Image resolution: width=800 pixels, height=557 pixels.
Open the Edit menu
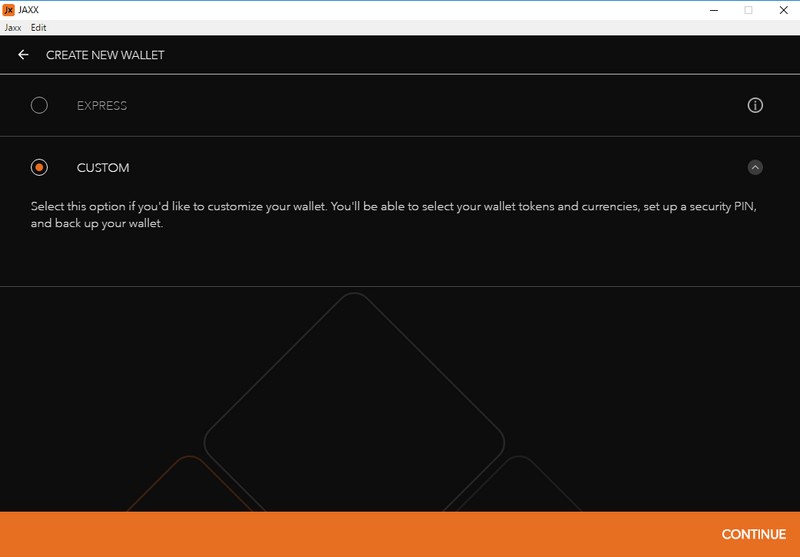[x=39, y=28]
